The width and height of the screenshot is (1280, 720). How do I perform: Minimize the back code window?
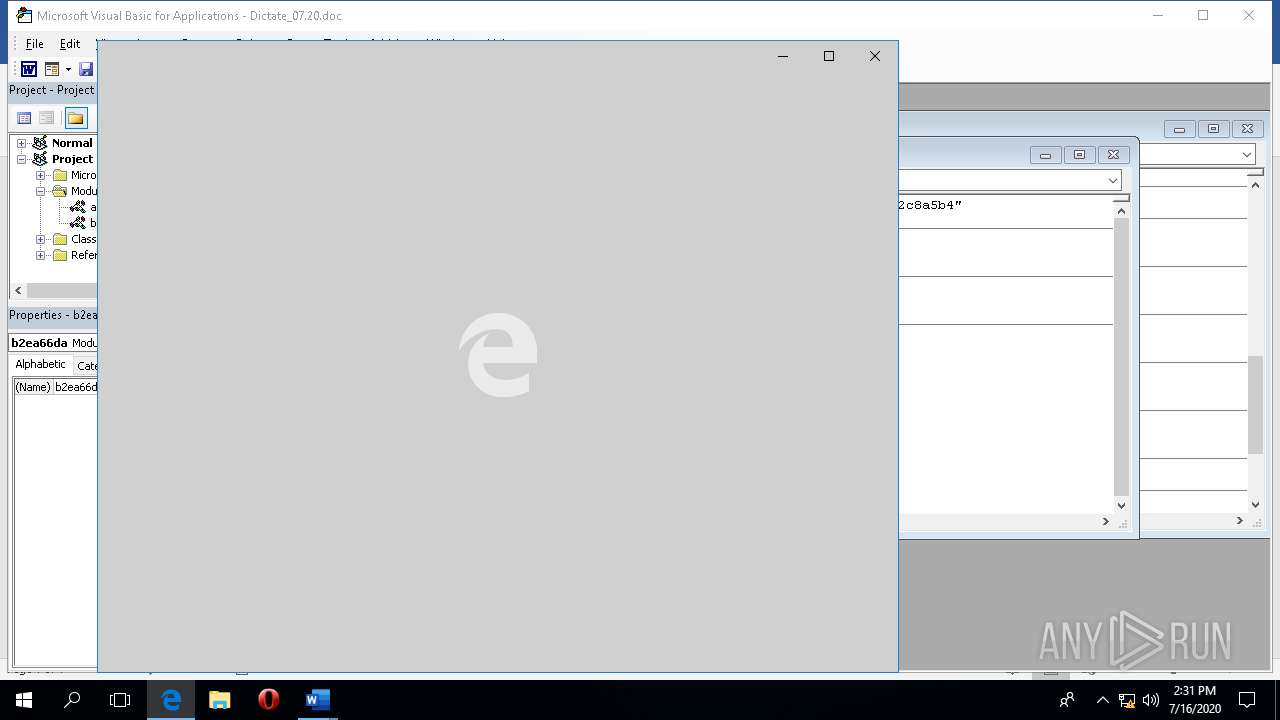coord(1179,129)
